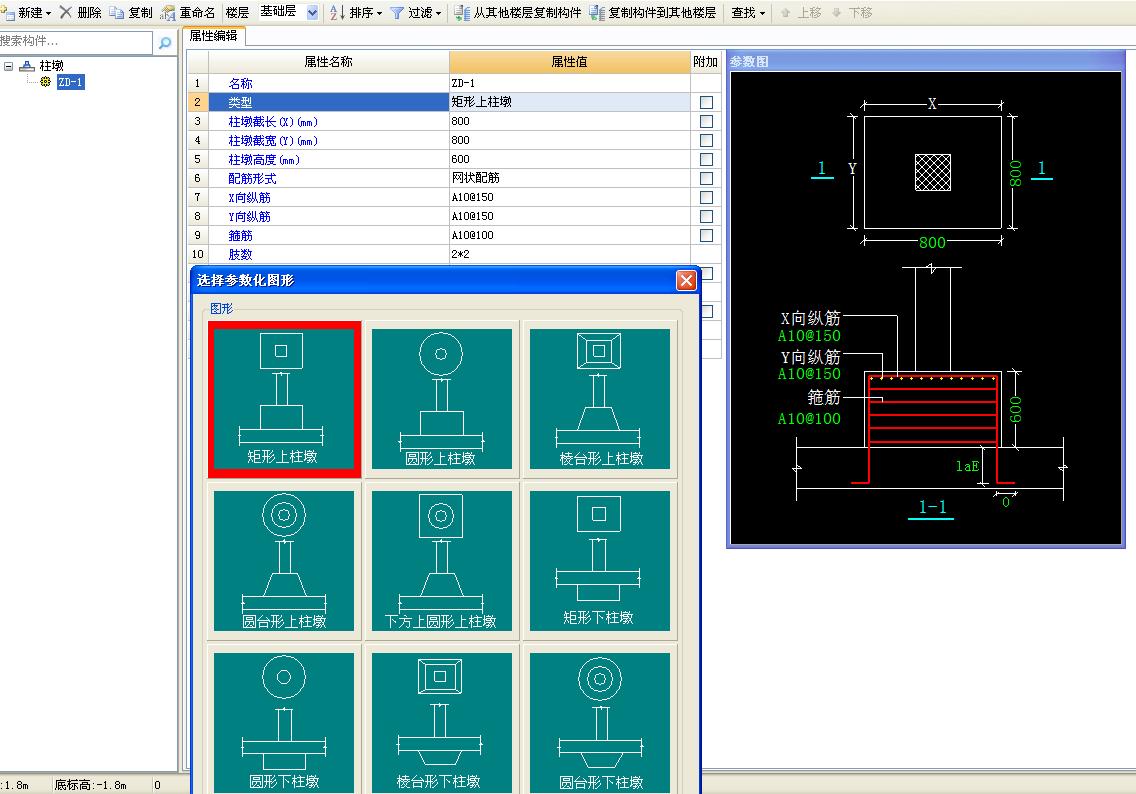The height and width of the screenshot is (794, 1136).
Task: Click the Y向纵筋 value A10@150 cell
Action: (569, 216)
